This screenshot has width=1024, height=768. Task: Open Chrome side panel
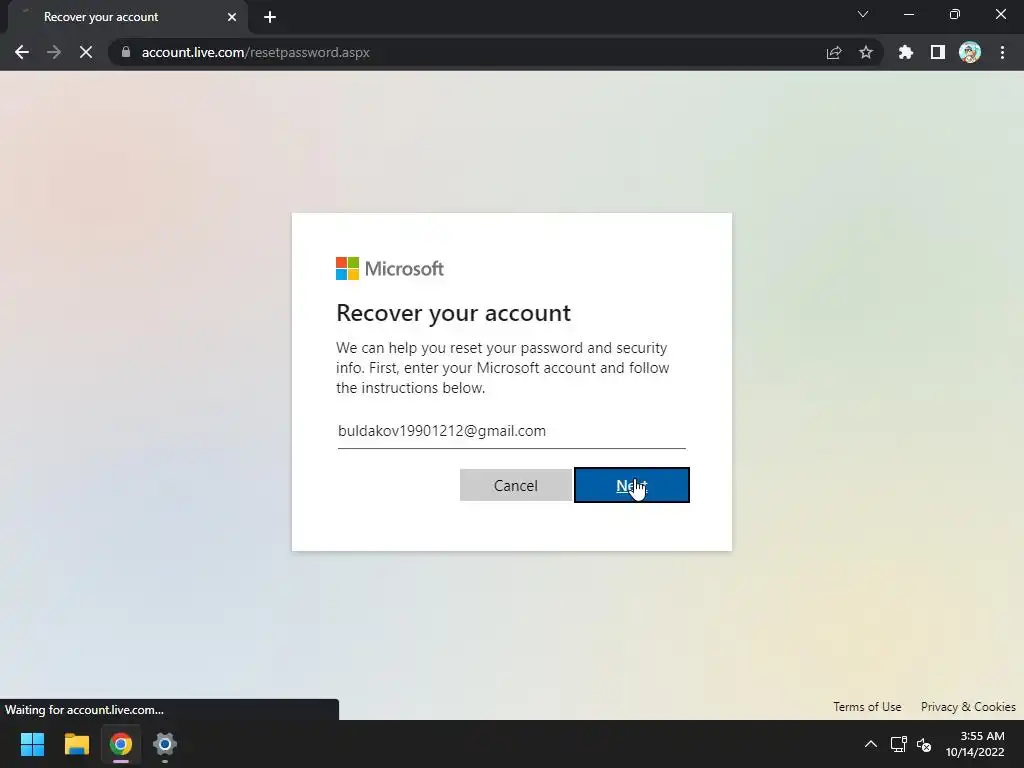point(938,52)
